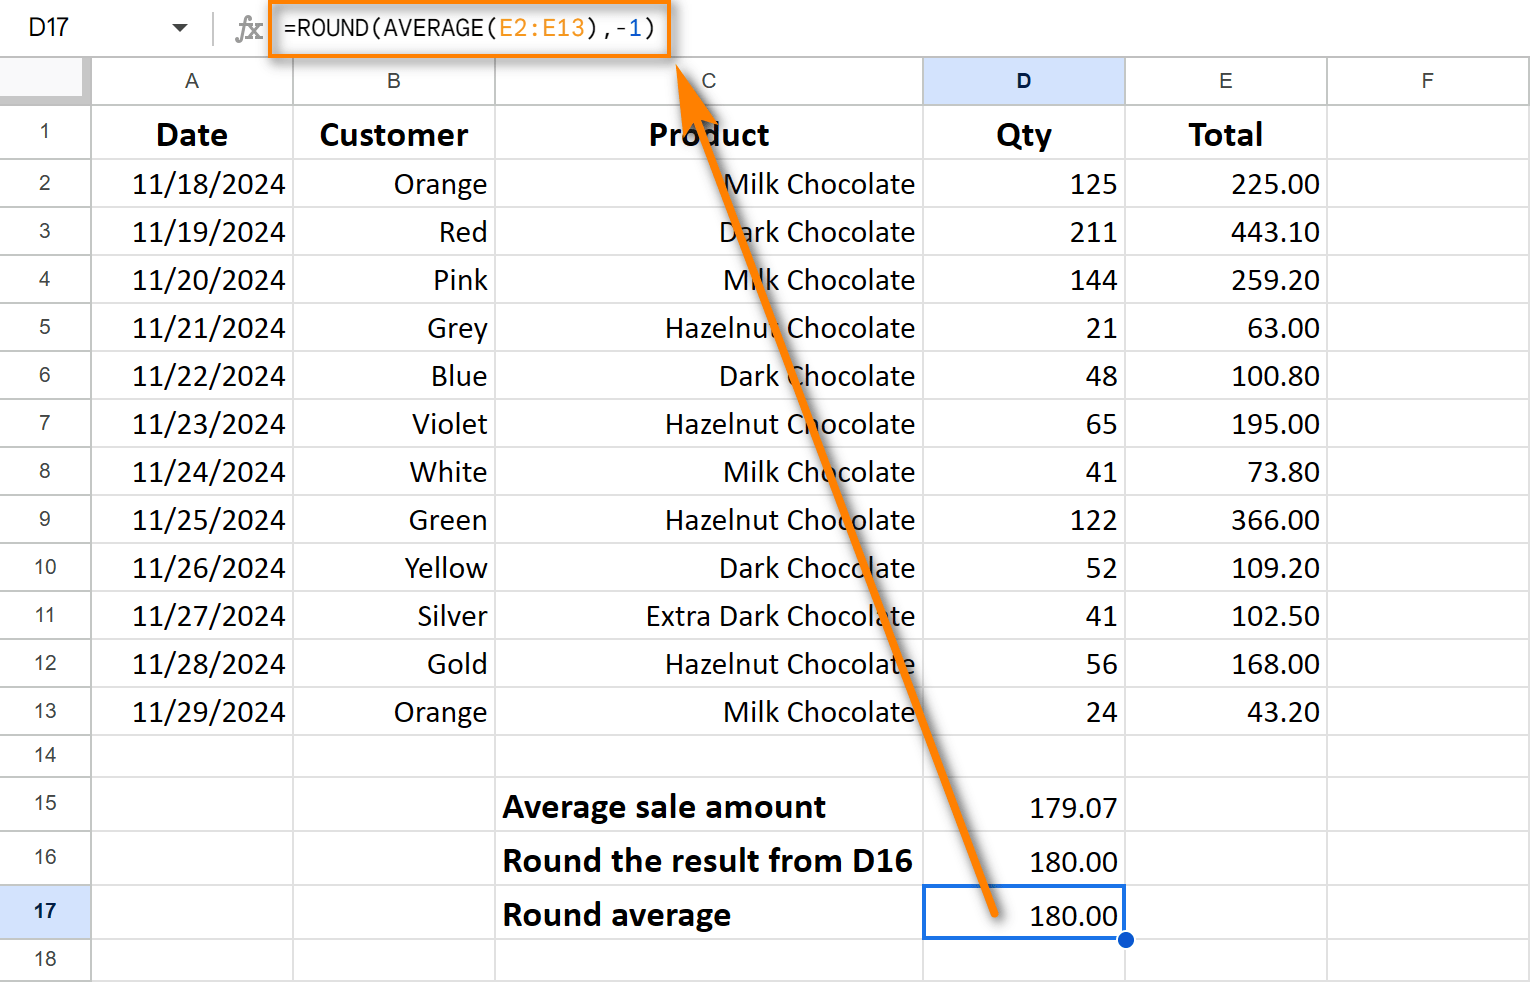The image size is (1530, 982).
Task: Select row 17 header
Action: (45, 910)
